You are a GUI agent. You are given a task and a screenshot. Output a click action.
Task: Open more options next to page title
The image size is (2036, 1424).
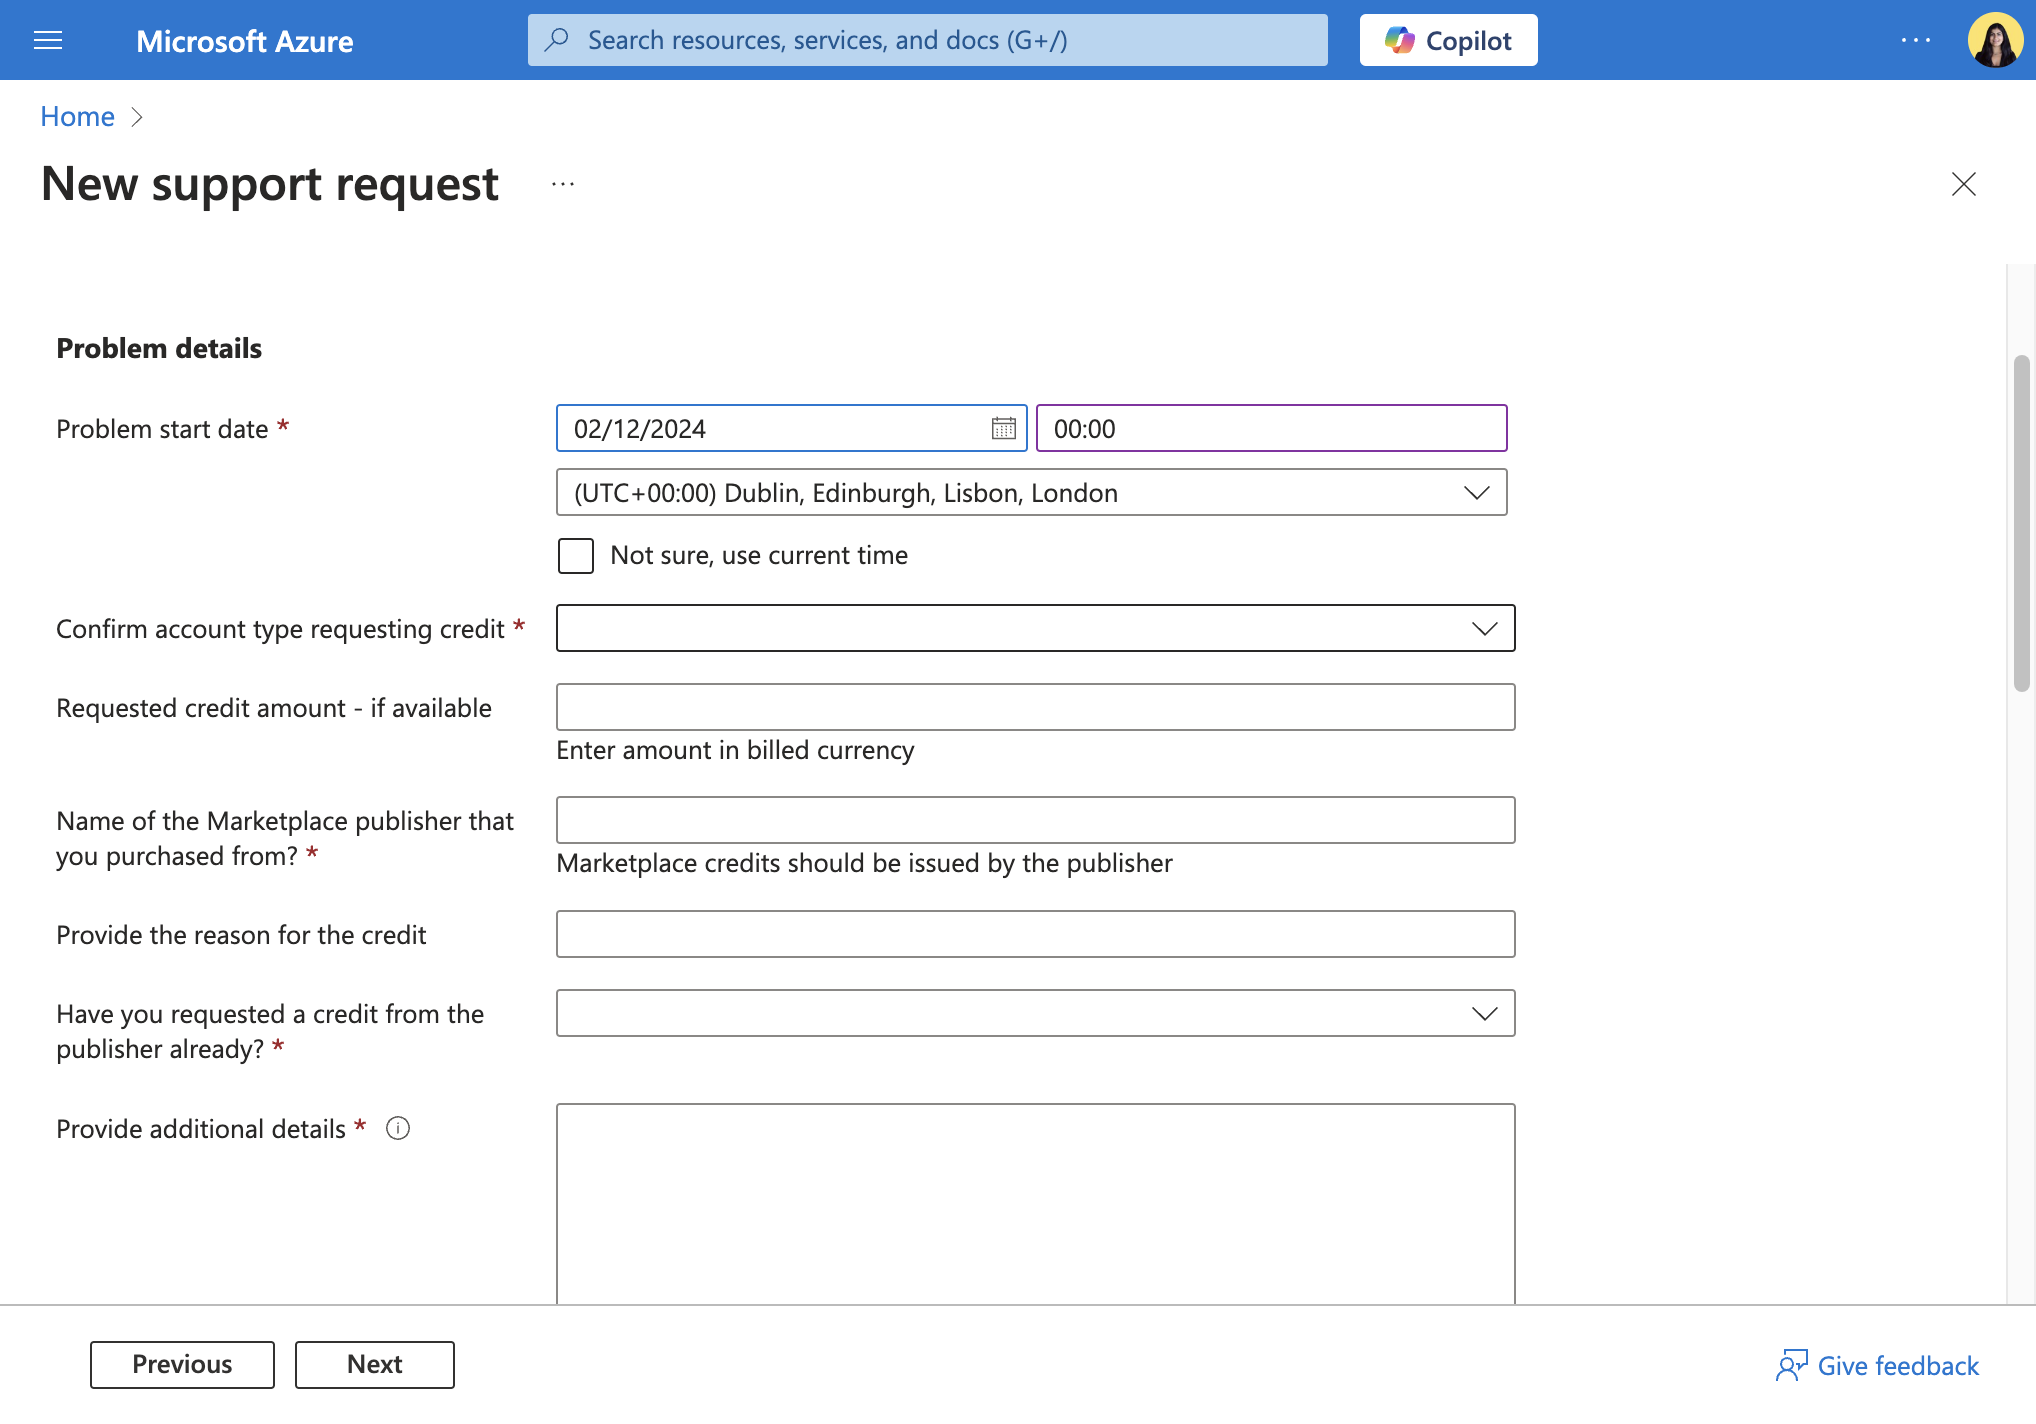tap(563, 184)
